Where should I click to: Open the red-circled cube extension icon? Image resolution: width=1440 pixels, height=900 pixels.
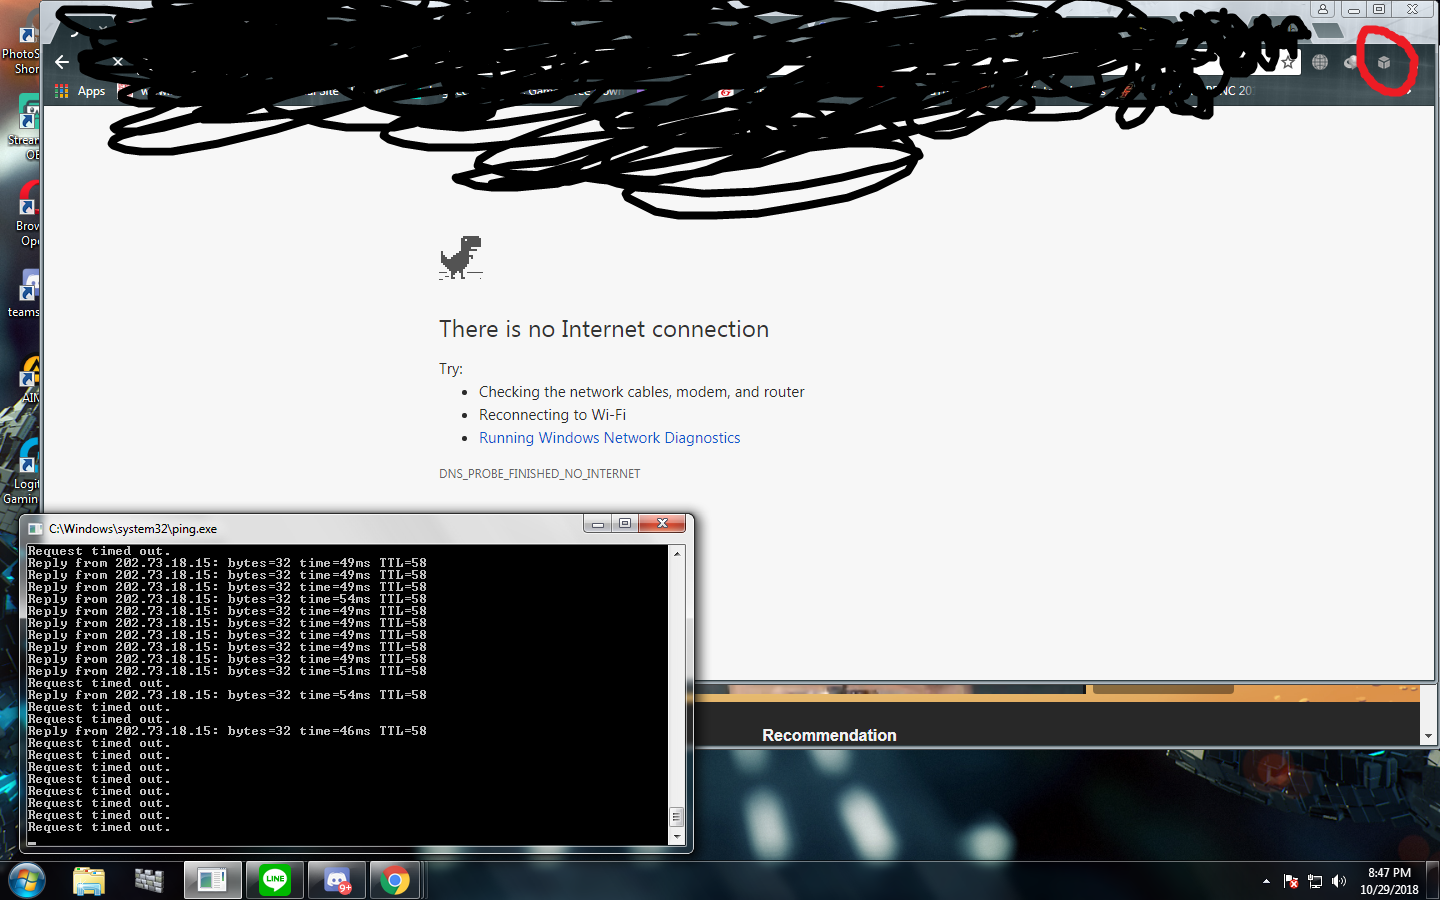tap(1384, 62)
